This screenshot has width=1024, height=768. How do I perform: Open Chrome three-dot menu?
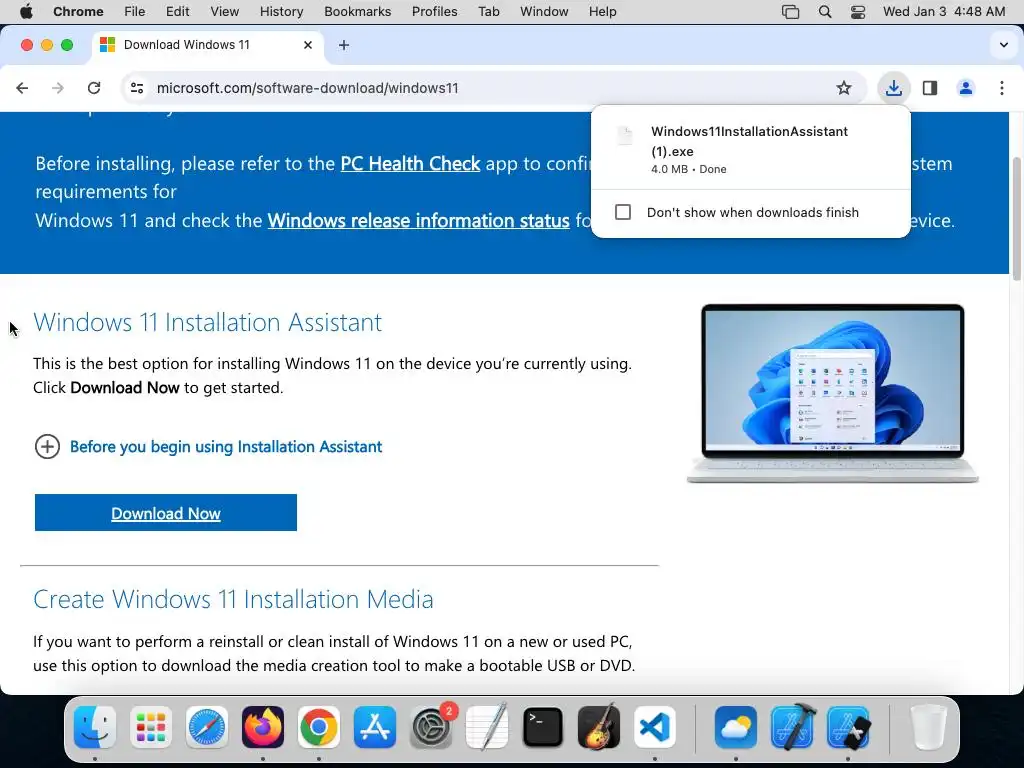pyautogui.click(x=1002, y=88)
